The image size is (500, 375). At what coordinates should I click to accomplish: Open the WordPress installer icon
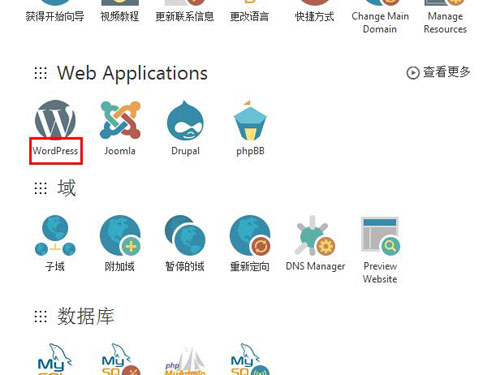click(55, 119)
